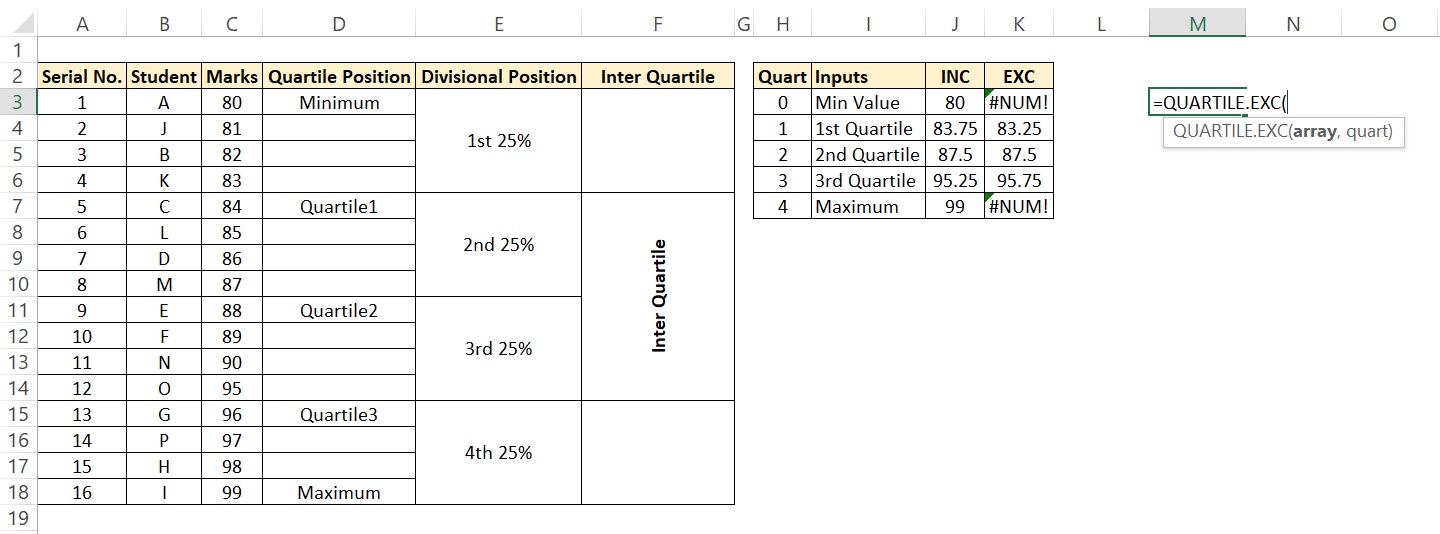Select row 18 header
This screenshot has height=534, width=1440.
click(x=17, y=492)
